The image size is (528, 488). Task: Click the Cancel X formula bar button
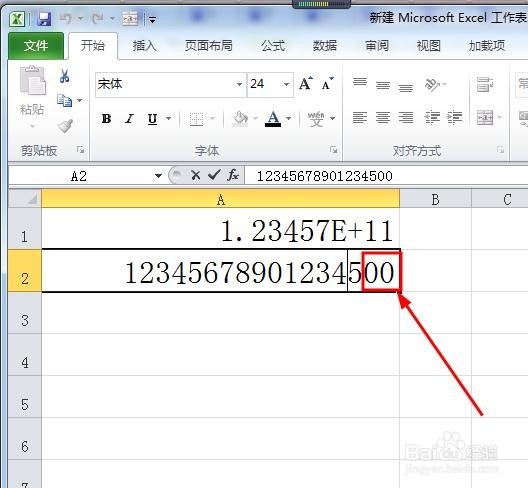click(196, 175)
